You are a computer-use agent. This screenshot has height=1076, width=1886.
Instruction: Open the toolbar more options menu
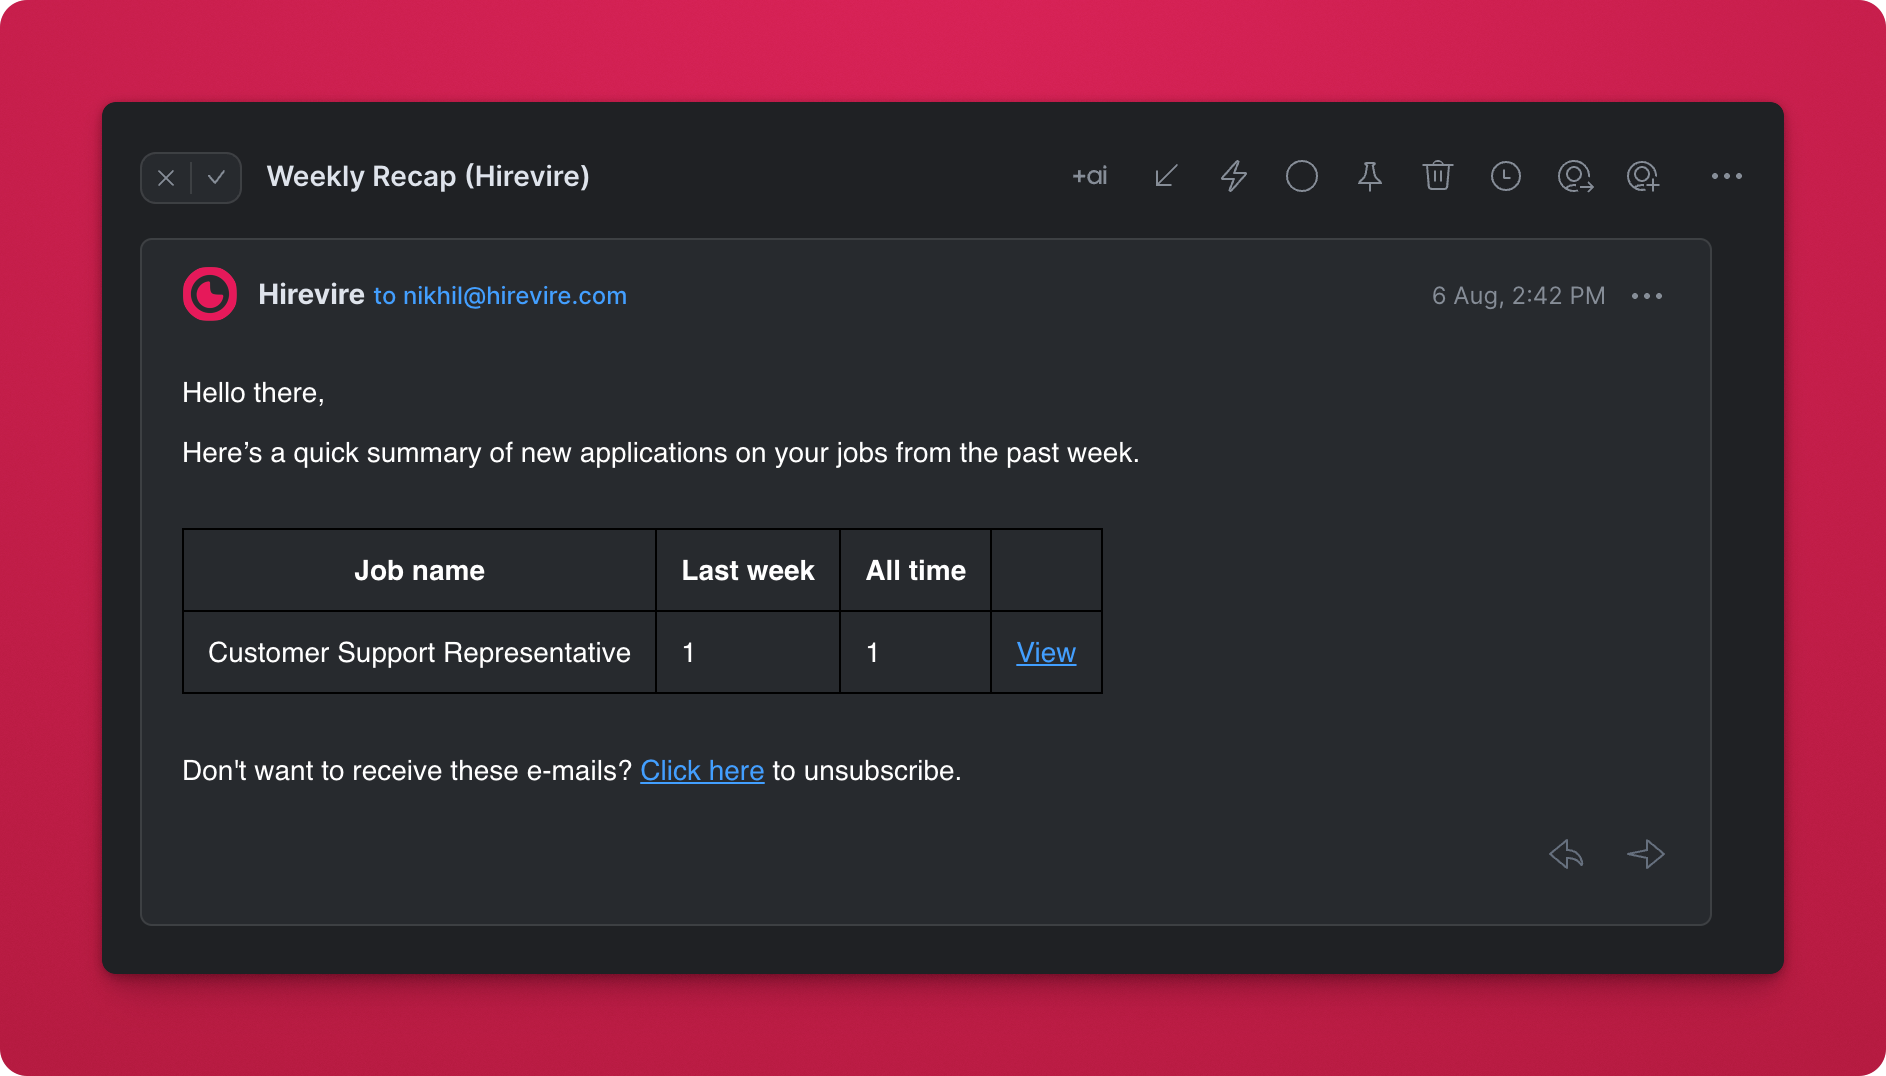click(x=1726, y=177)
